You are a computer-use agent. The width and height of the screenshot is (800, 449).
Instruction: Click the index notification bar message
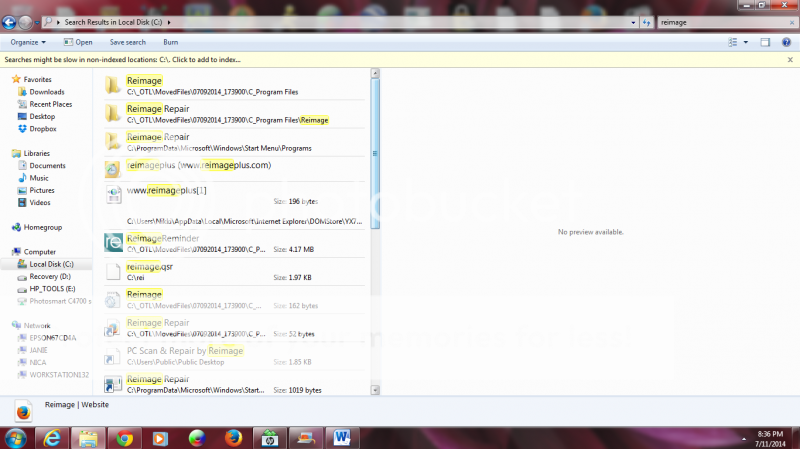122,60
